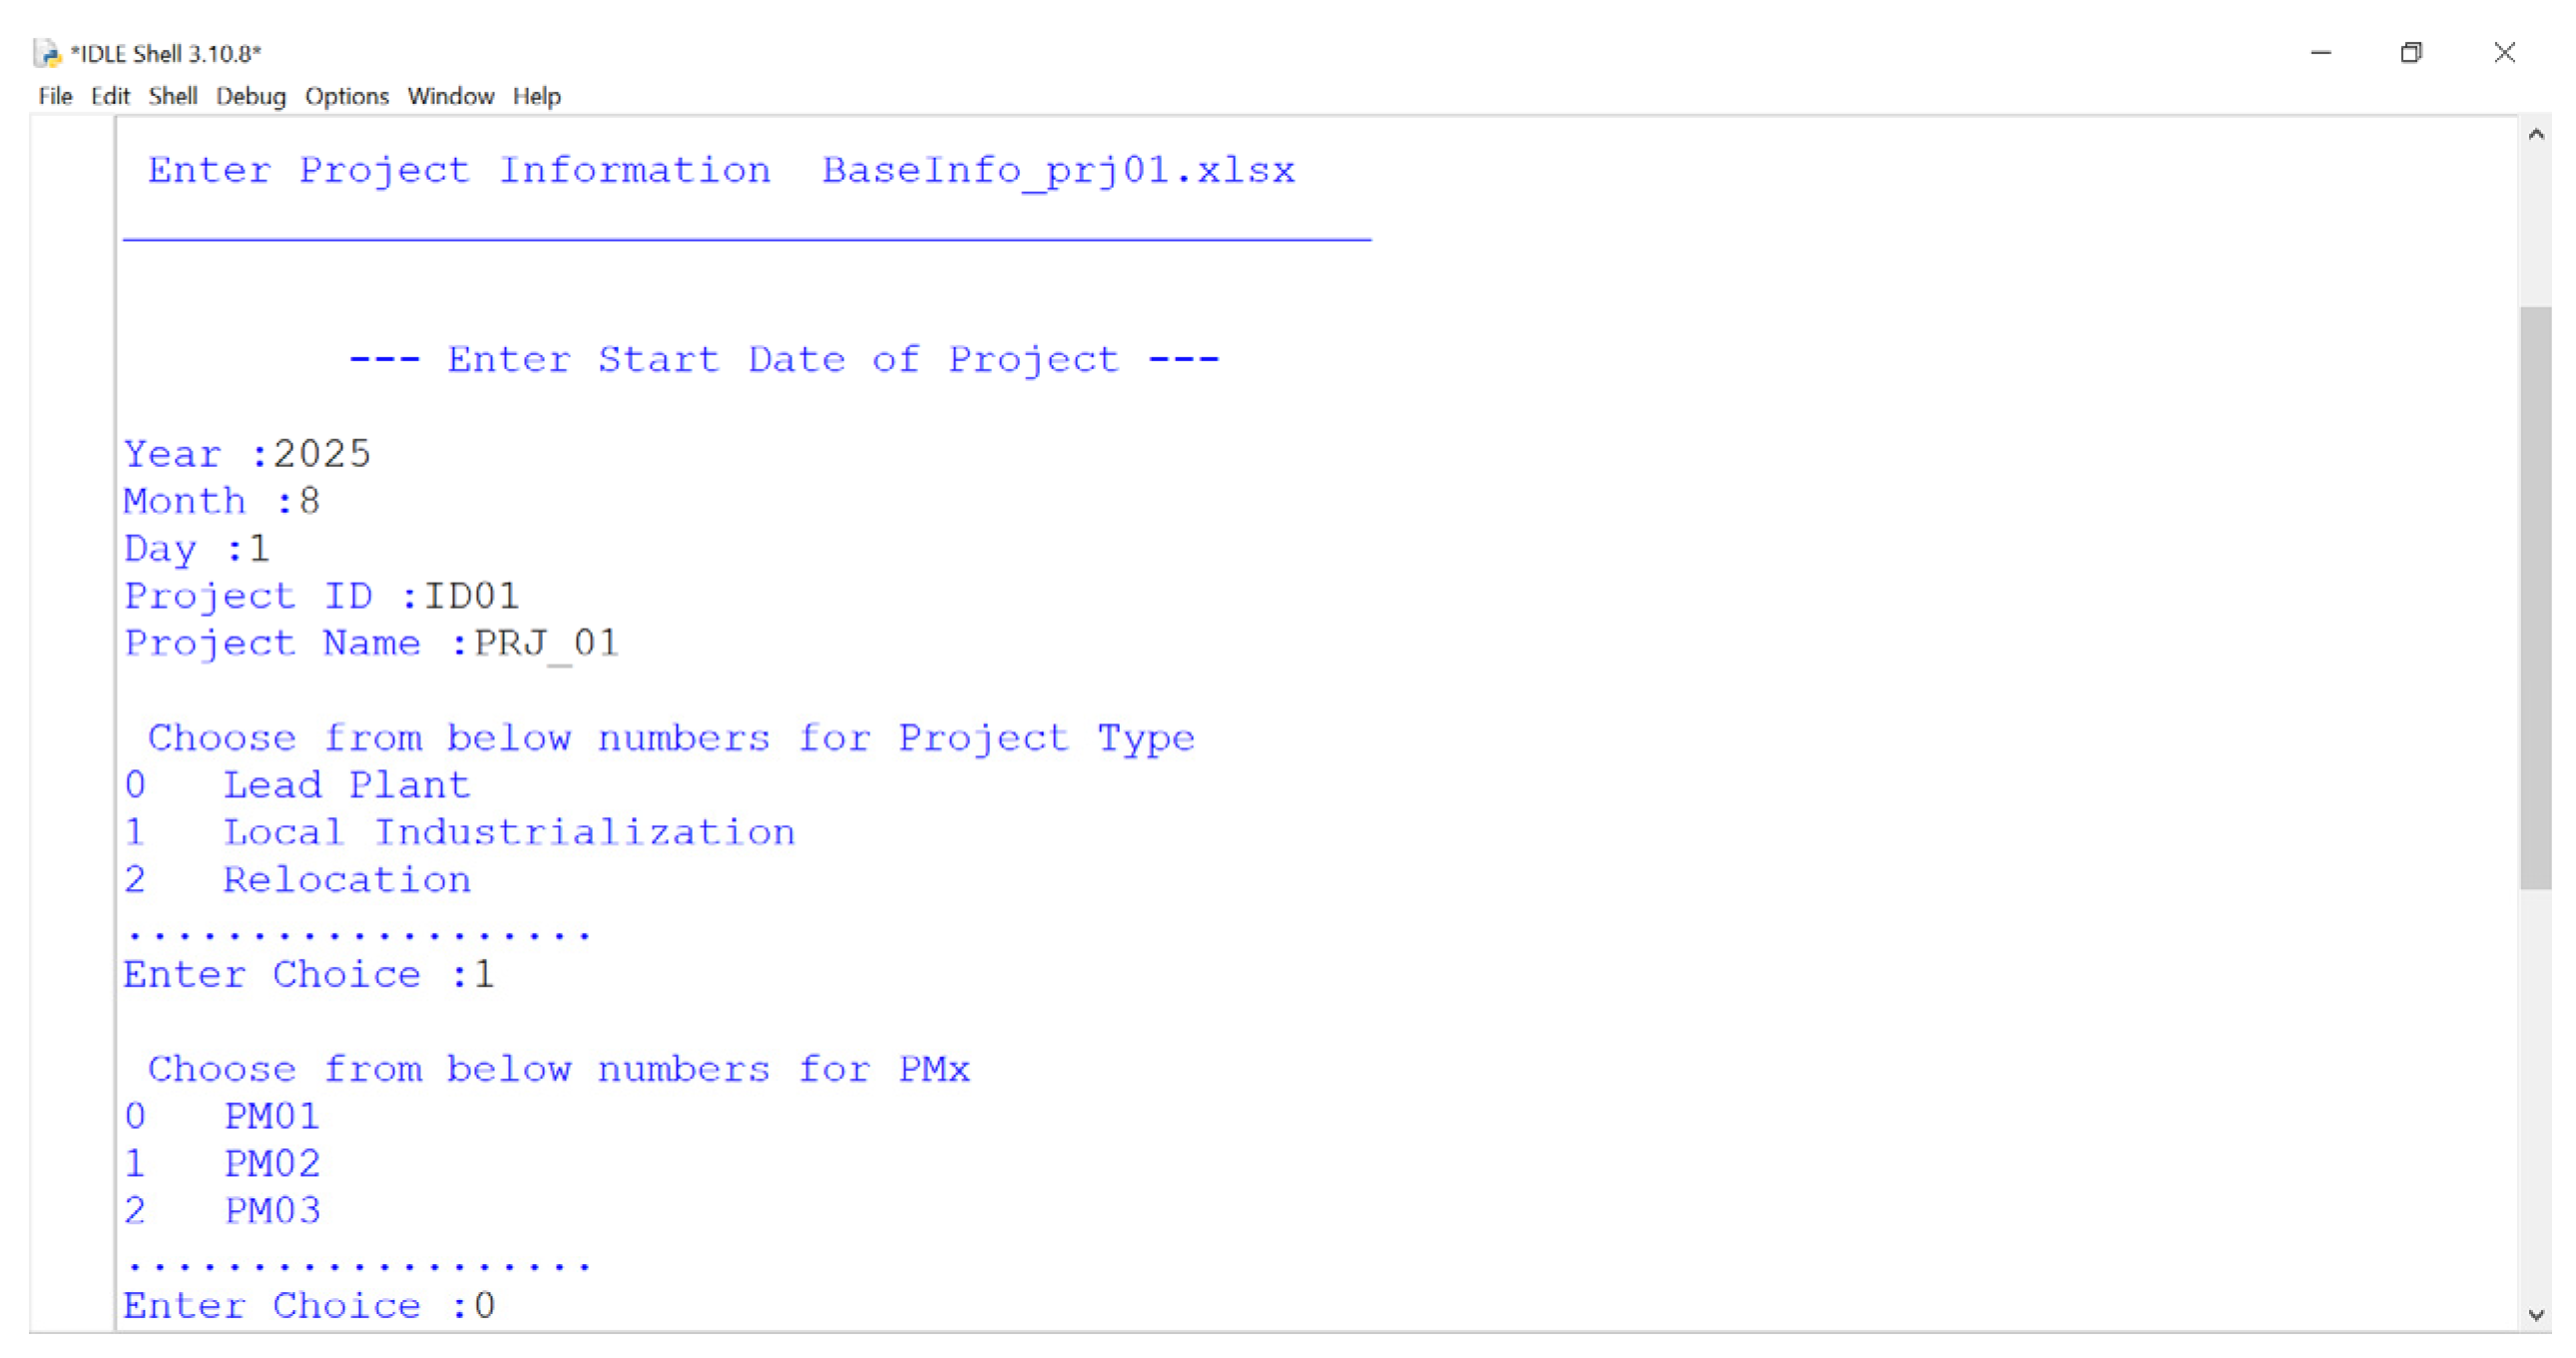Click the scrollbar down arrow

(x=2535, y=1315)
